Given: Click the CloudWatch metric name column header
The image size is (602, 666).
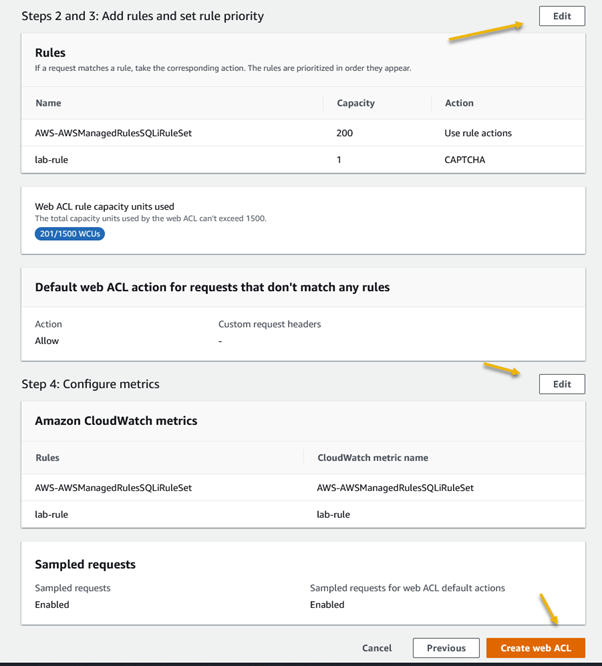Looking at the screenshot, I should pos(372,458).
